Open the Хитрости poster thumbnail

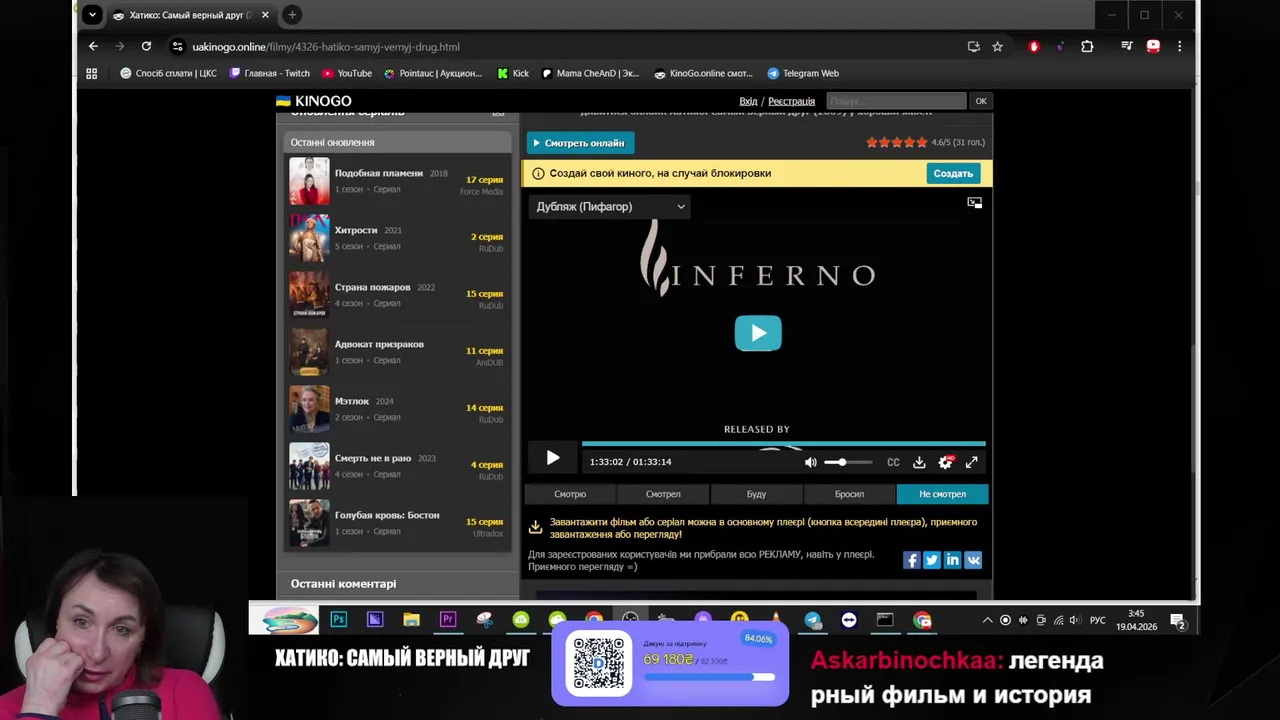(309, 238)
